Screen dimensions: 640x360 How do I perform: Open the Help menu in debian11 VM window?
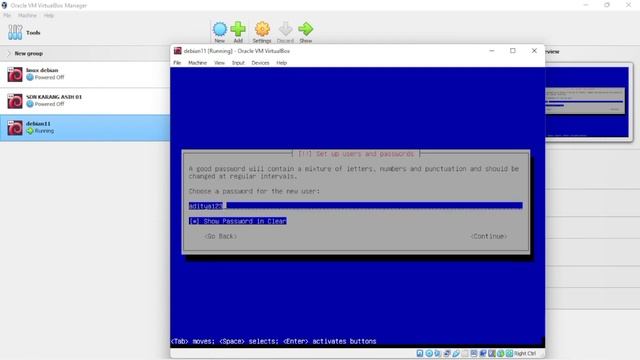[282, 63]
